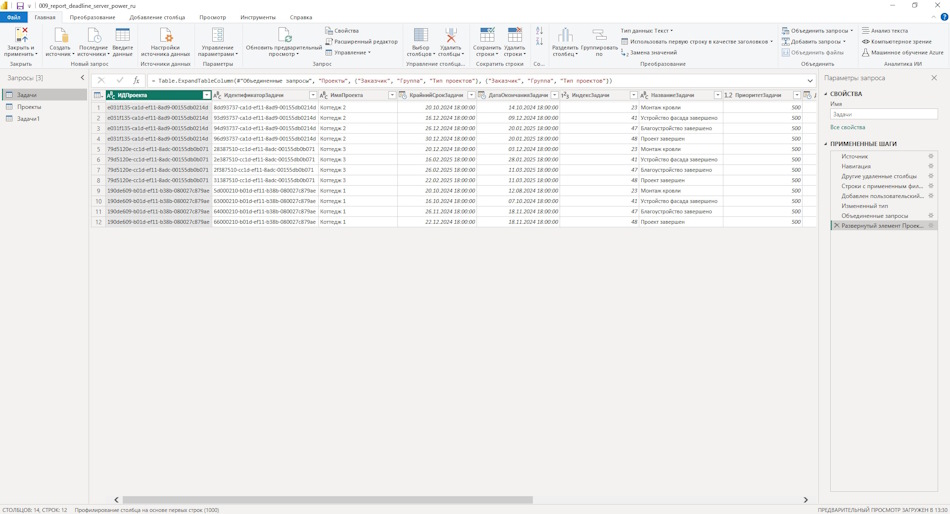
Task: Open filter dropdown of ИндексЗадачи column
Action: click(x=634, y=95)
